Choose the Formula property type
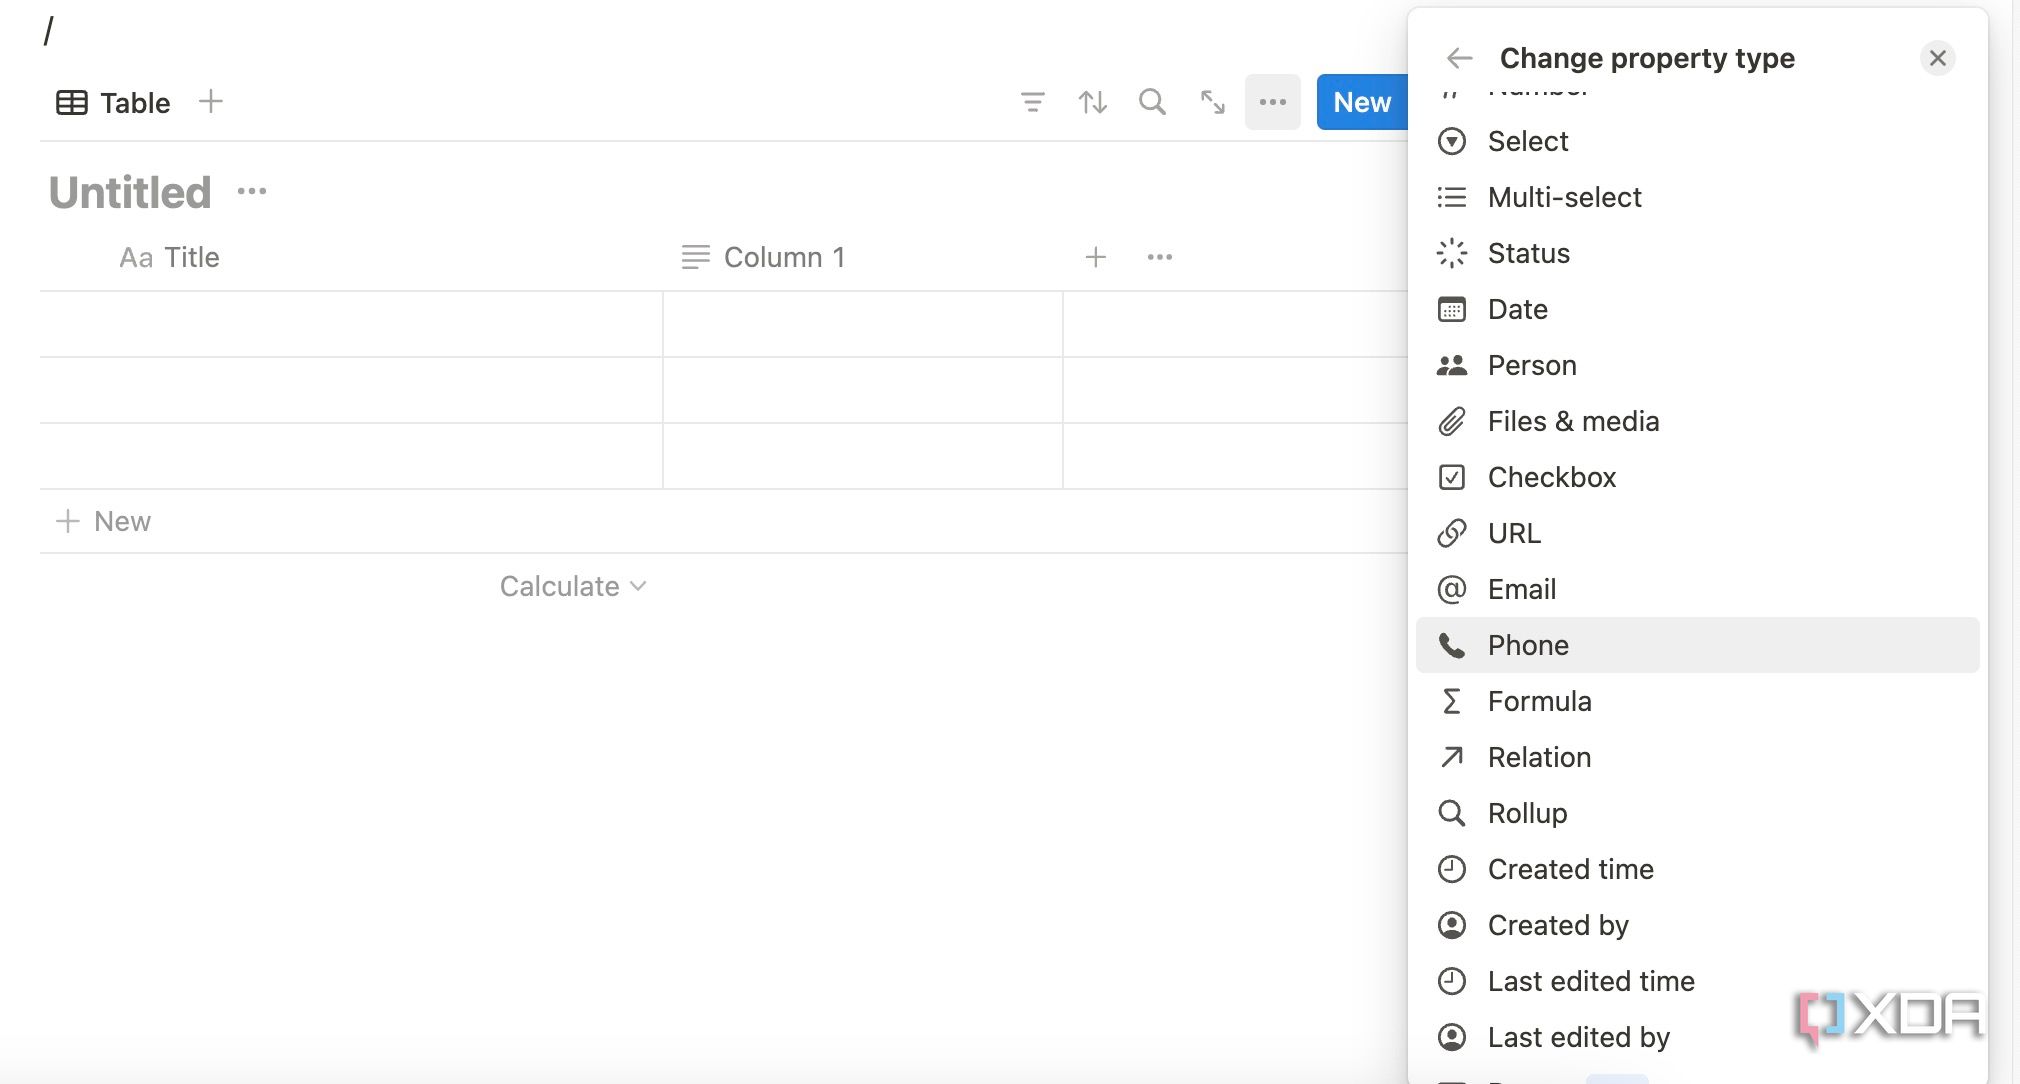This screenshot has width=2020, height=1084. pos(1697,701)
